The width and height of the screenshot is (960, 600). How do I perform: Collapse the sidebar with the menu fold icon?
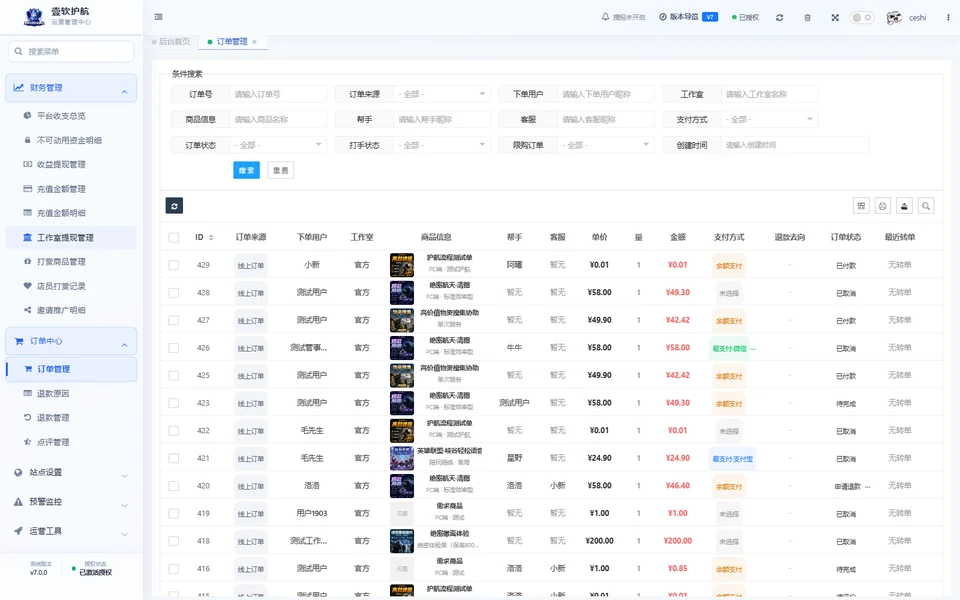tap(159, 17)
